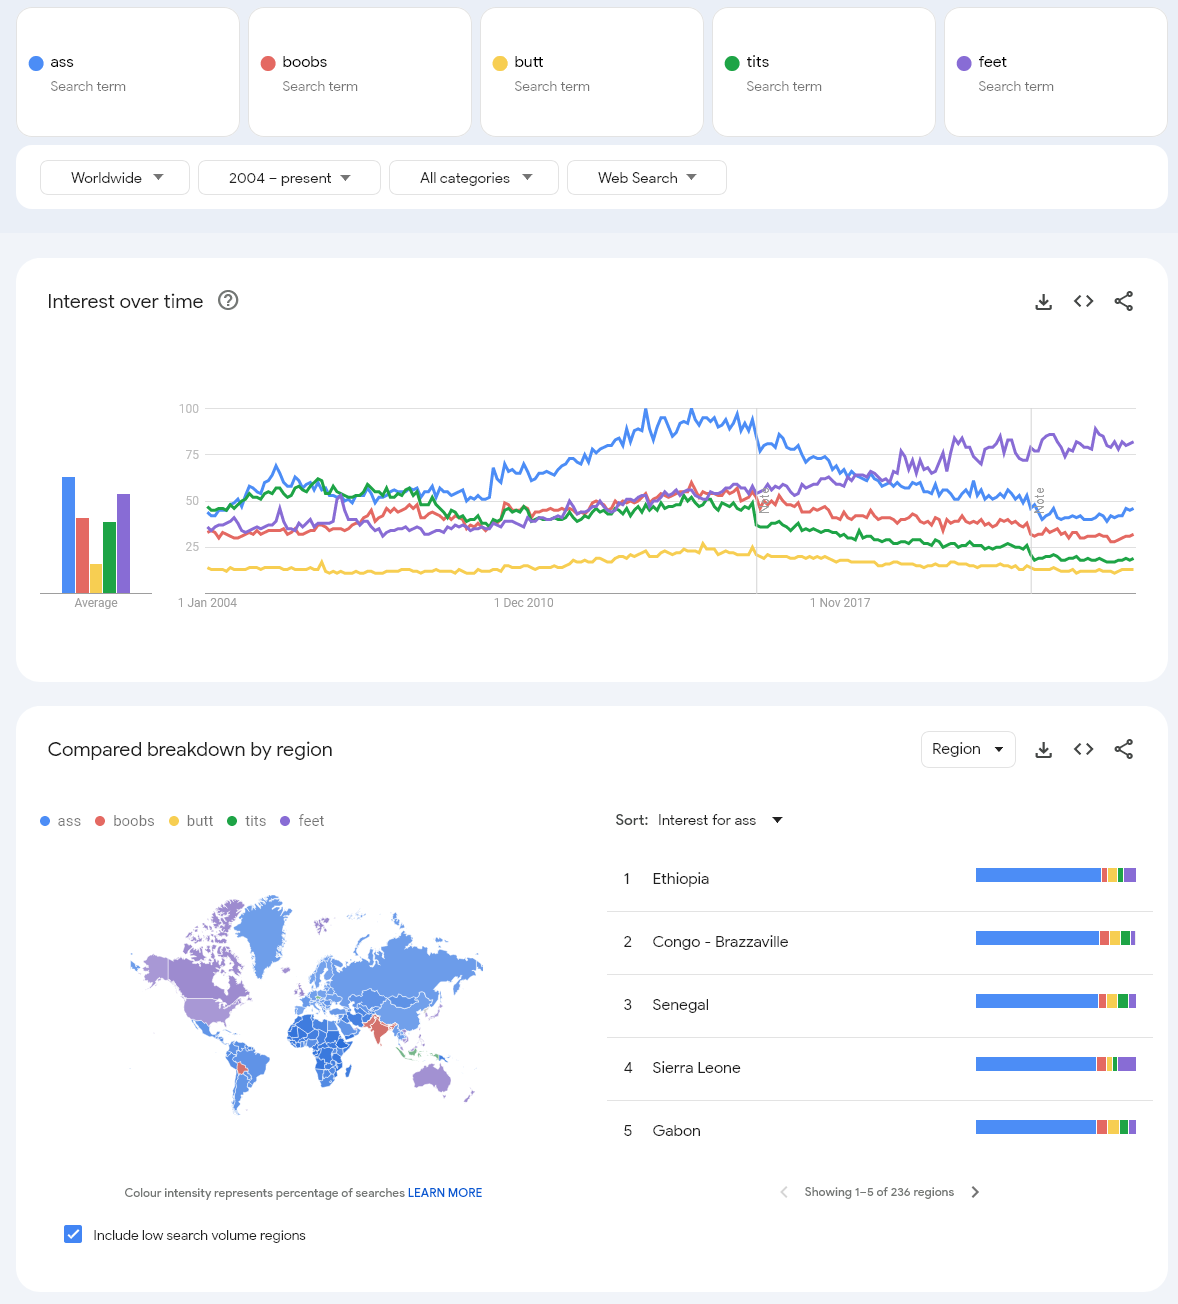Image resolution: width=1178 pixels, height=1304 pixels.
Task: Open help for Interest over time
Action: click(x=228, y=300)
